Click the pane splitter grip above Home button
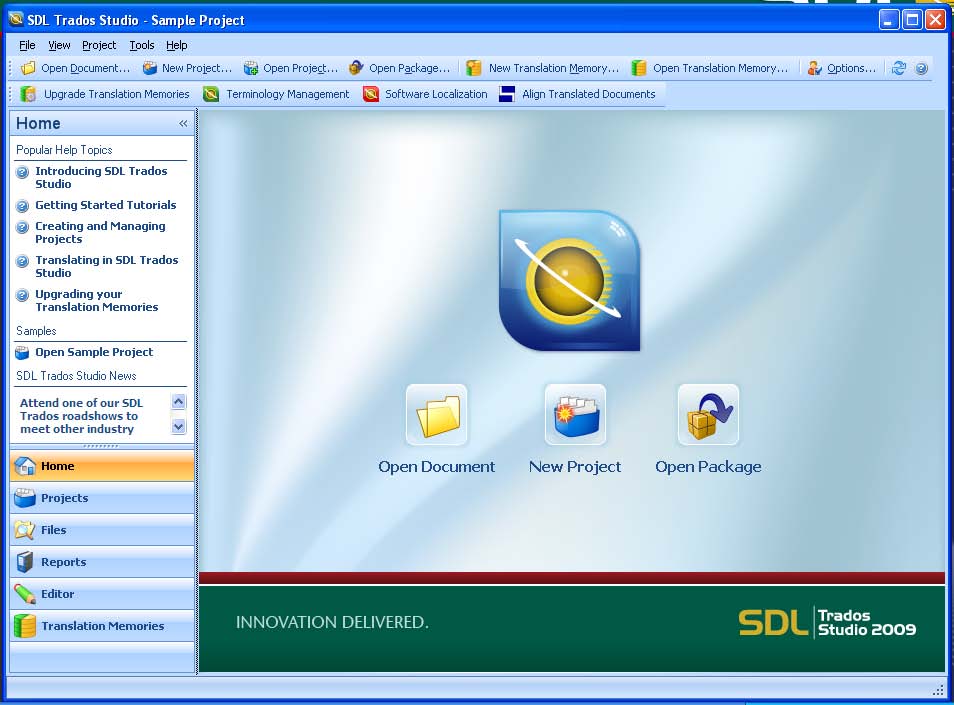Image resolution: width=954 pixels, height=705 pixels. pyautogui.click(x=101, y=446)
